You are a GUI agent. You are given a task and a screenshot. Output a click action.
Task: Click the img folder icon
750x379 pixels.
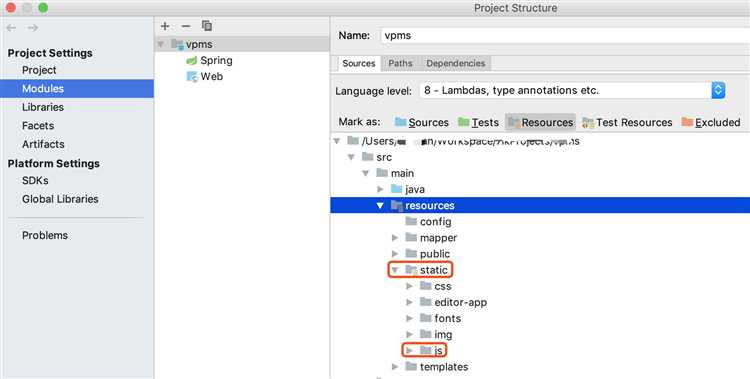pyautogui.click(x=426, y=334)
